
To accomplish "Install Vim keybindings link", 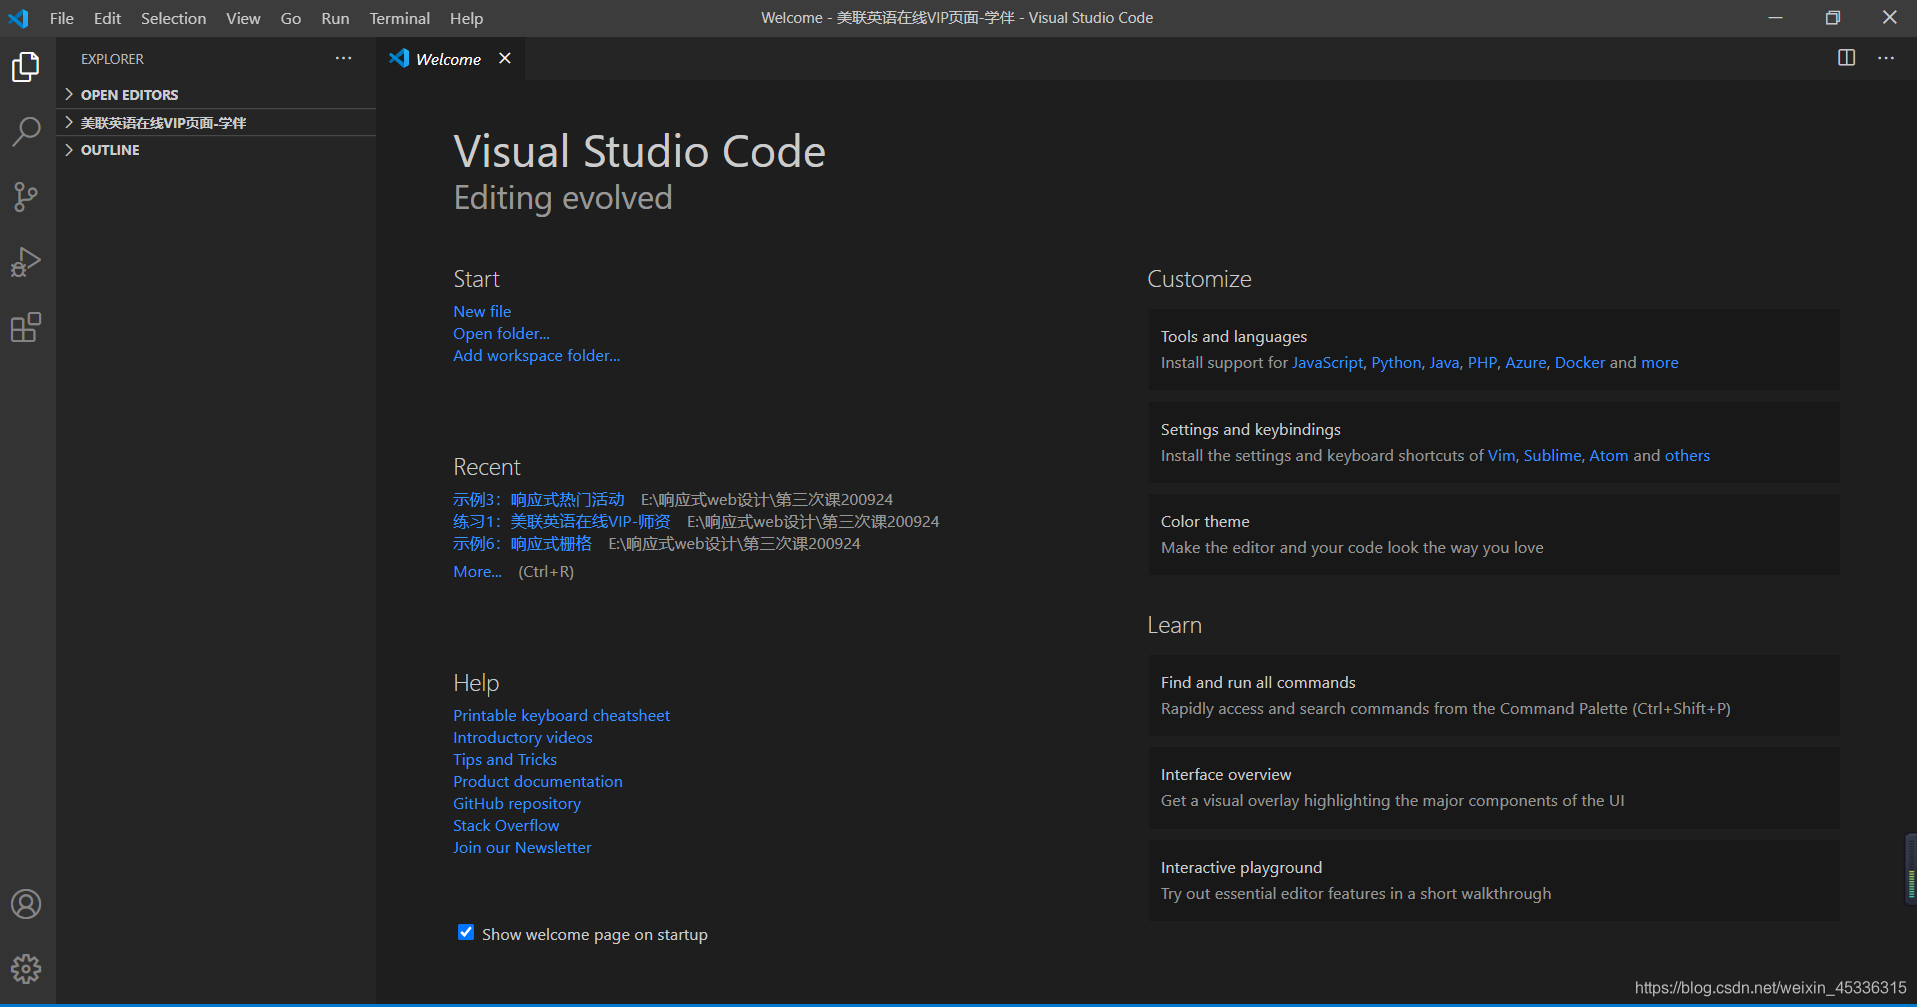I will 1501,455.
